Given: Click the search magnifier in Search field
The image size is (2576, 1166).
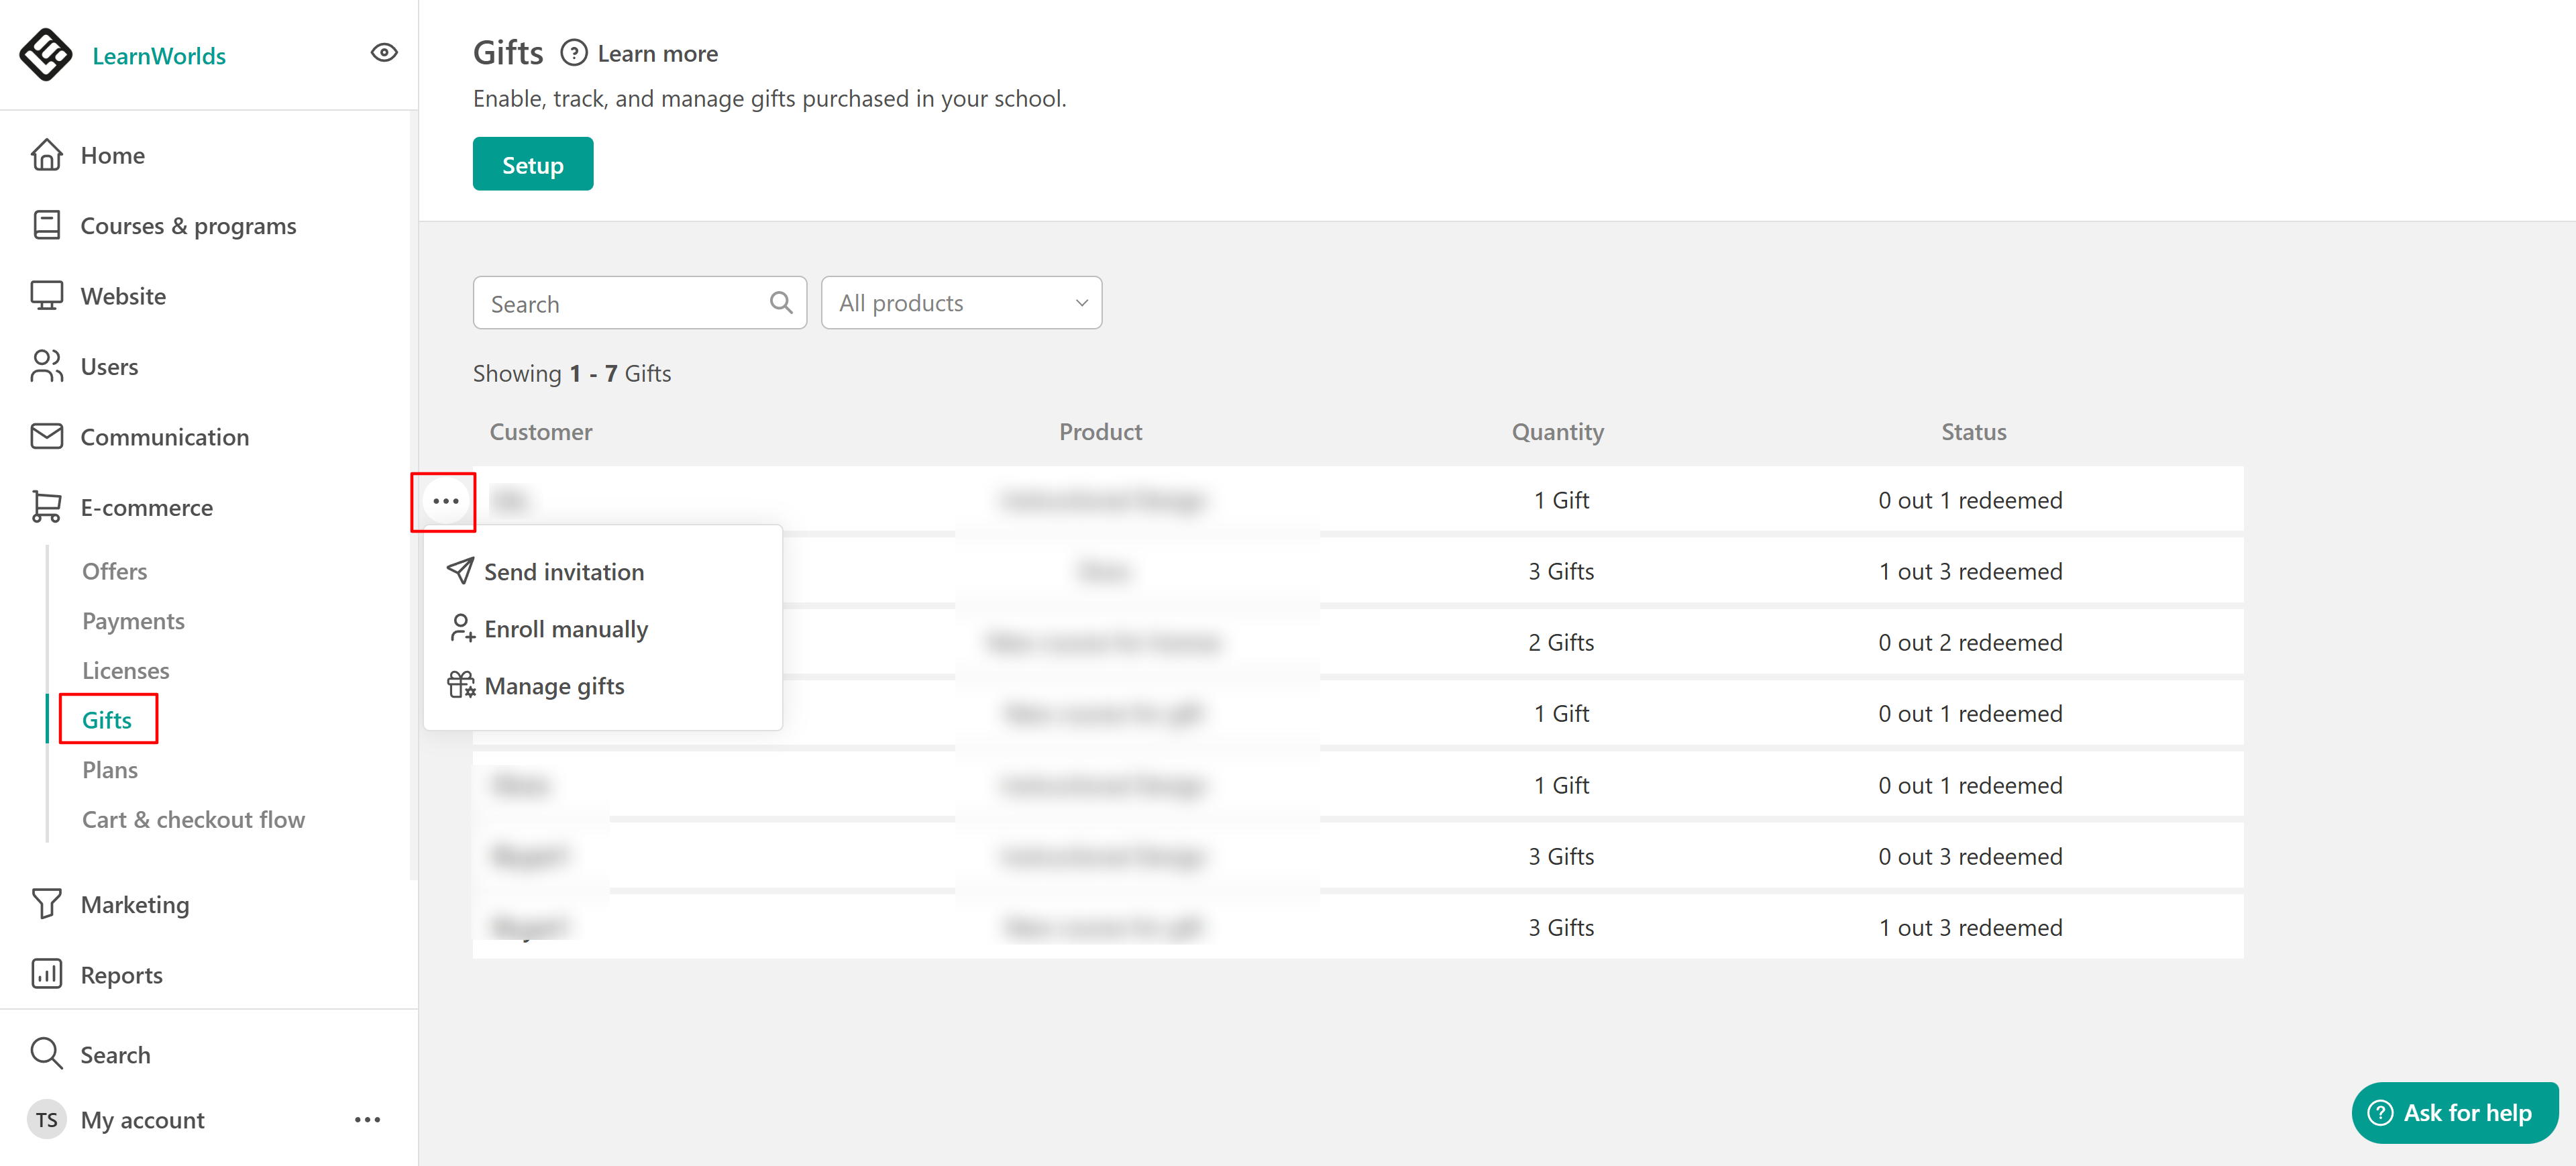Looking at the screenshot, I should [x=781, y=303].
